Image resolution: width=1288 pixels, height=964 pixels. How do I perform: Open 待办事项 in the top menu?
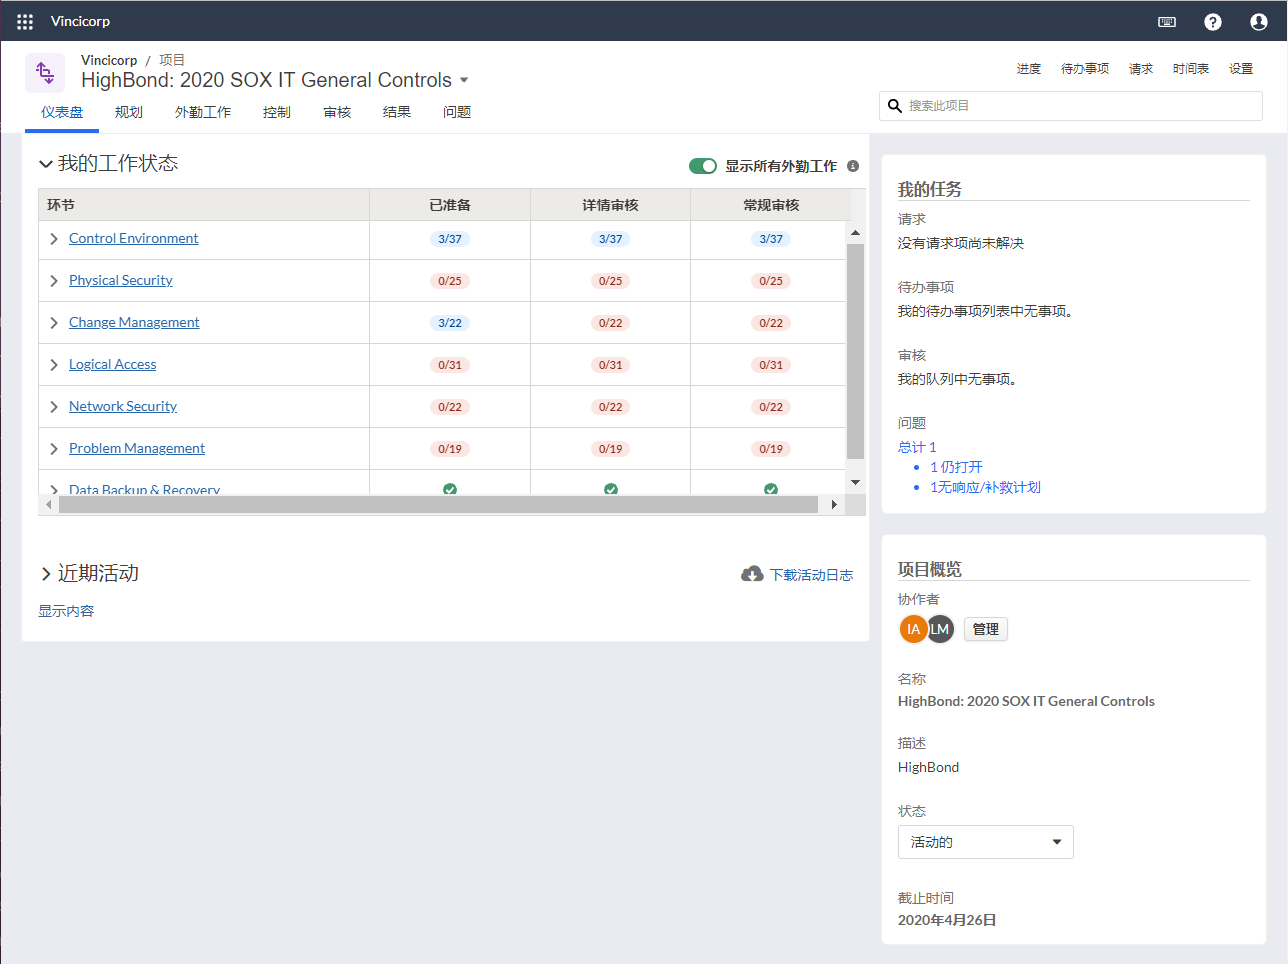pos(1085,69)
